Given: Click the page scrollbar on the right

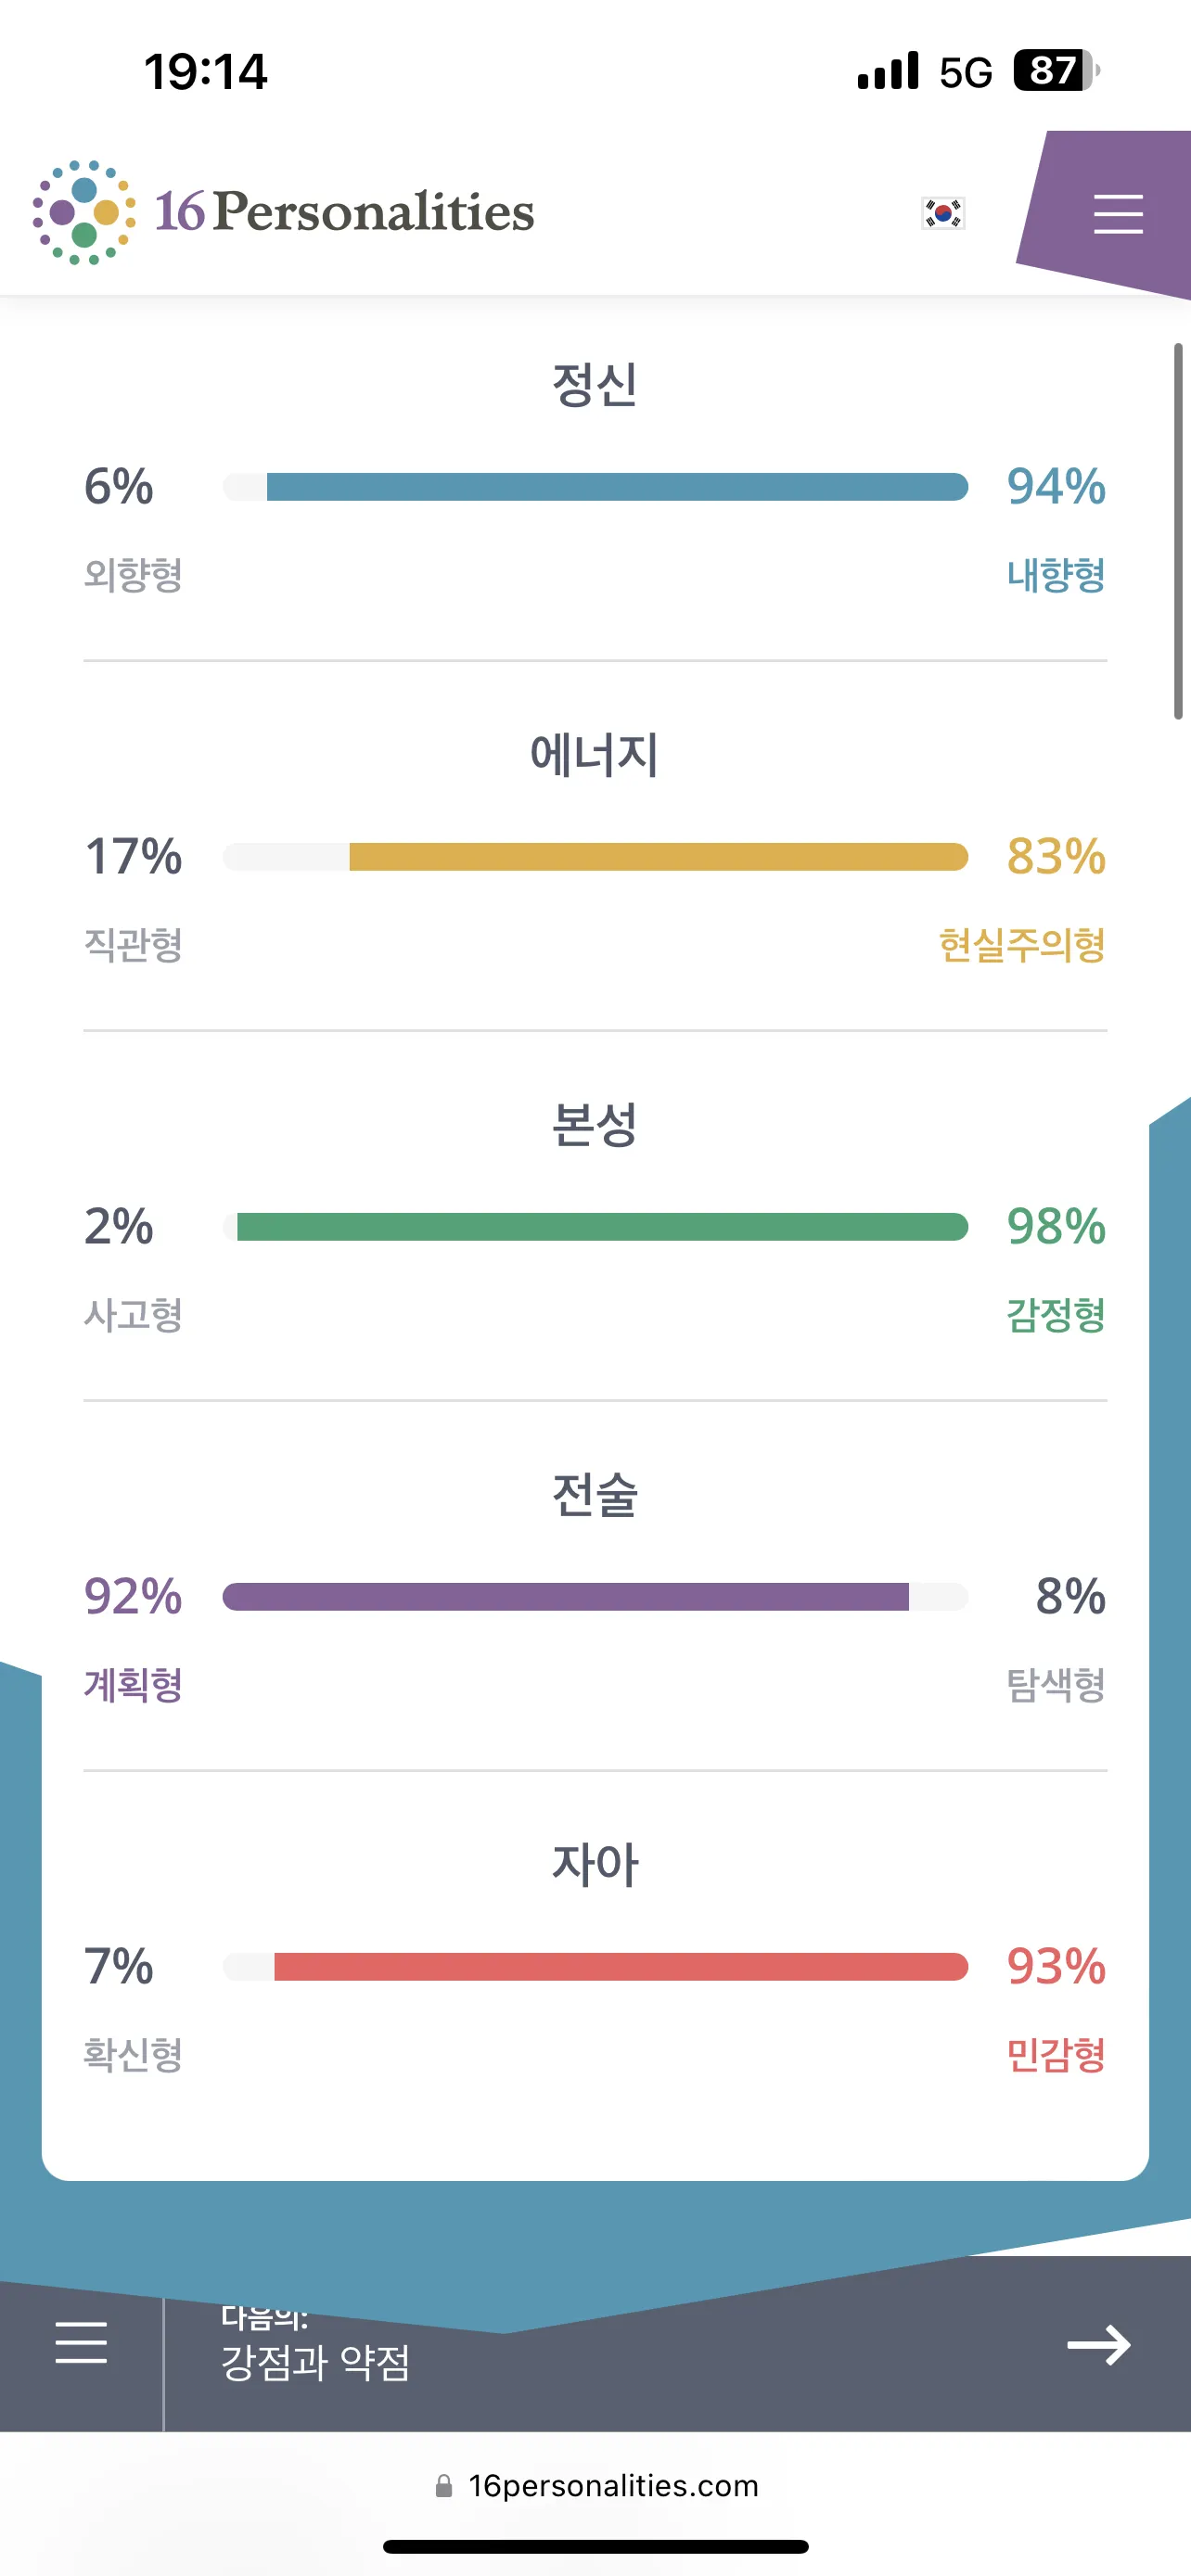Looking at the screenshot, I should [1178, 530].
